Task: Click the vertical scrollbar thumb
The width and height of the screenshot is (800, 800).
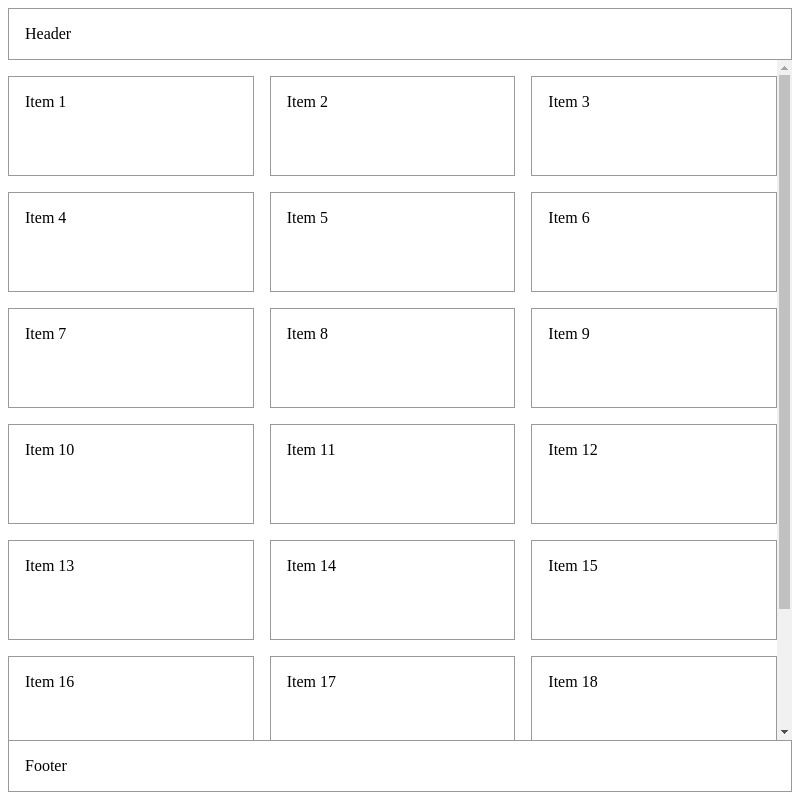Action: (x=784, y=340)
